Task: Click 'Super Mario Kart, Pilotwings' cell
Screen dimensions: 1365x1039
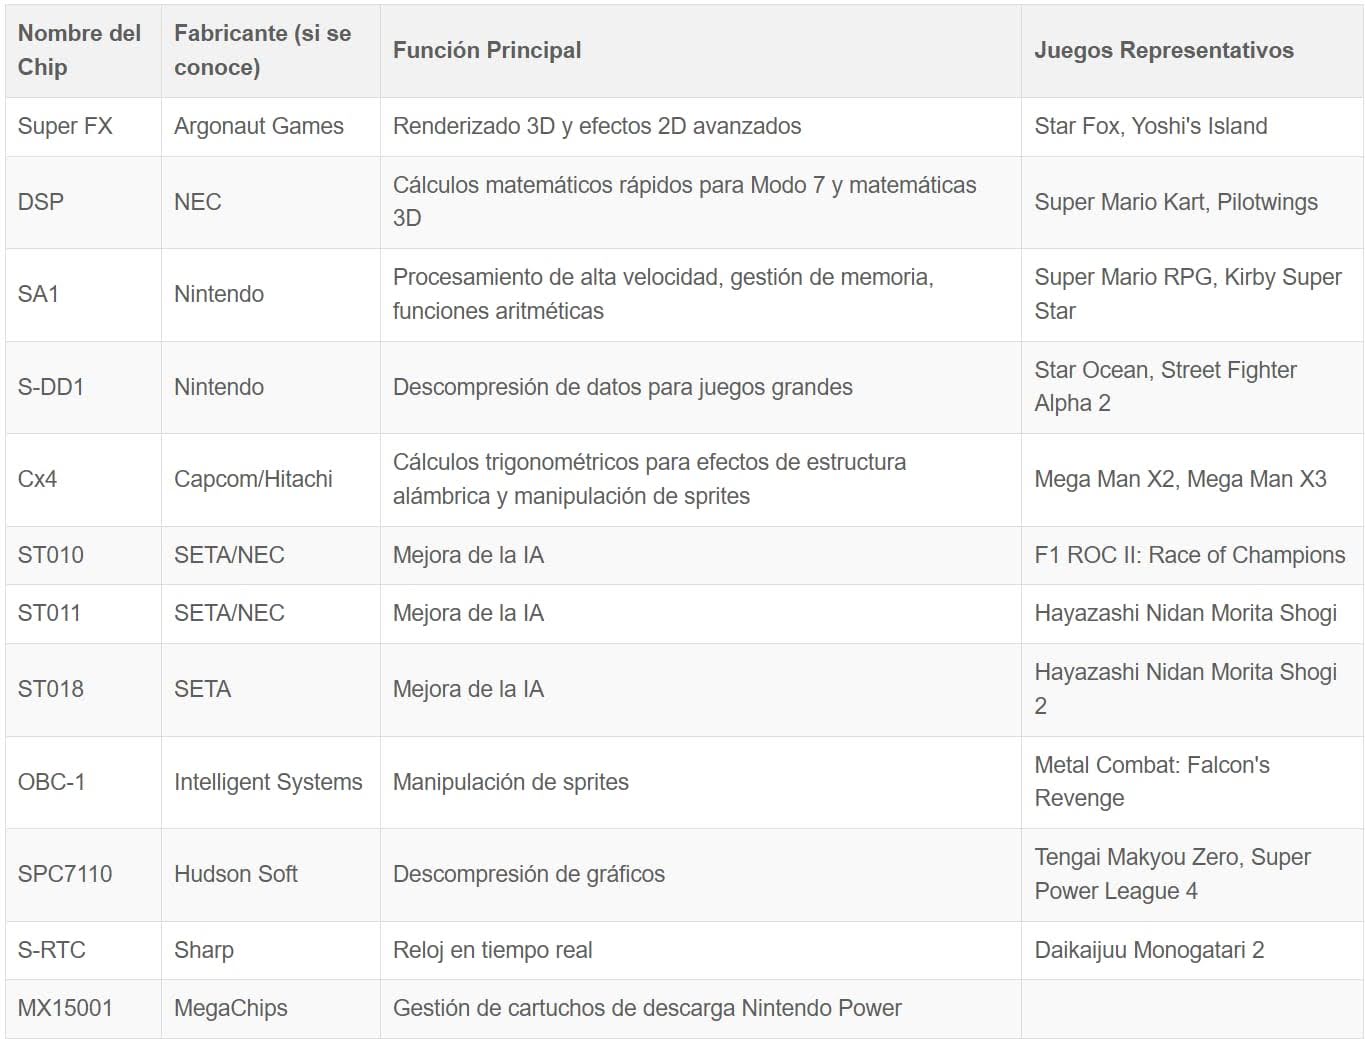Action: [1175, 202]
